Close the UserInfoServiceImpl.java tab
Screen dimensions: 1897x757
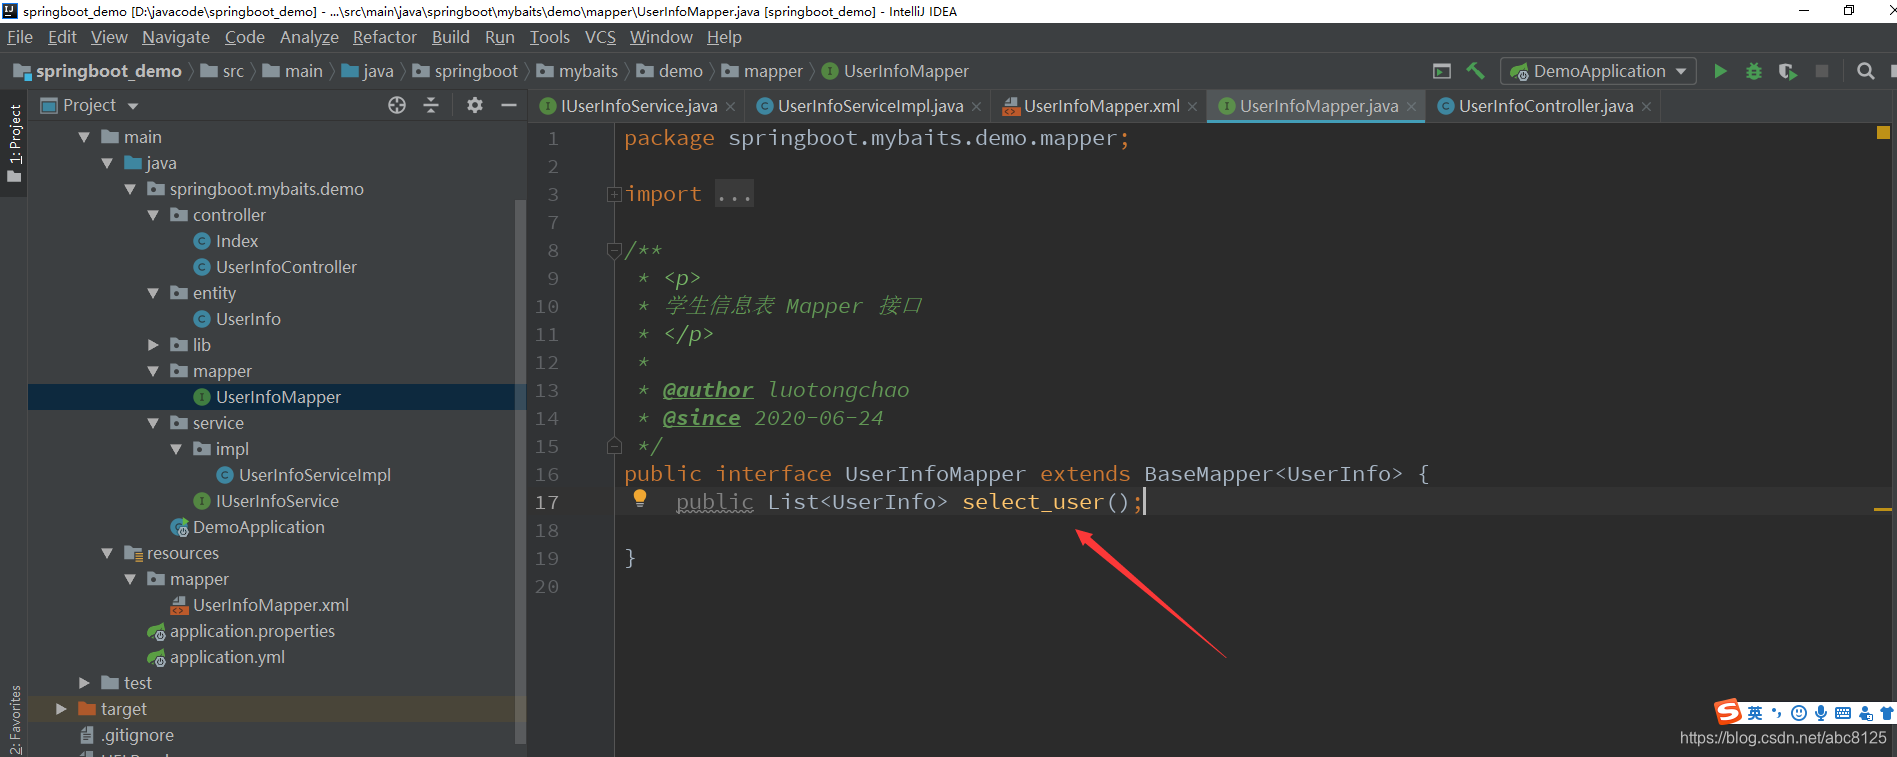[x=977, y=106]
